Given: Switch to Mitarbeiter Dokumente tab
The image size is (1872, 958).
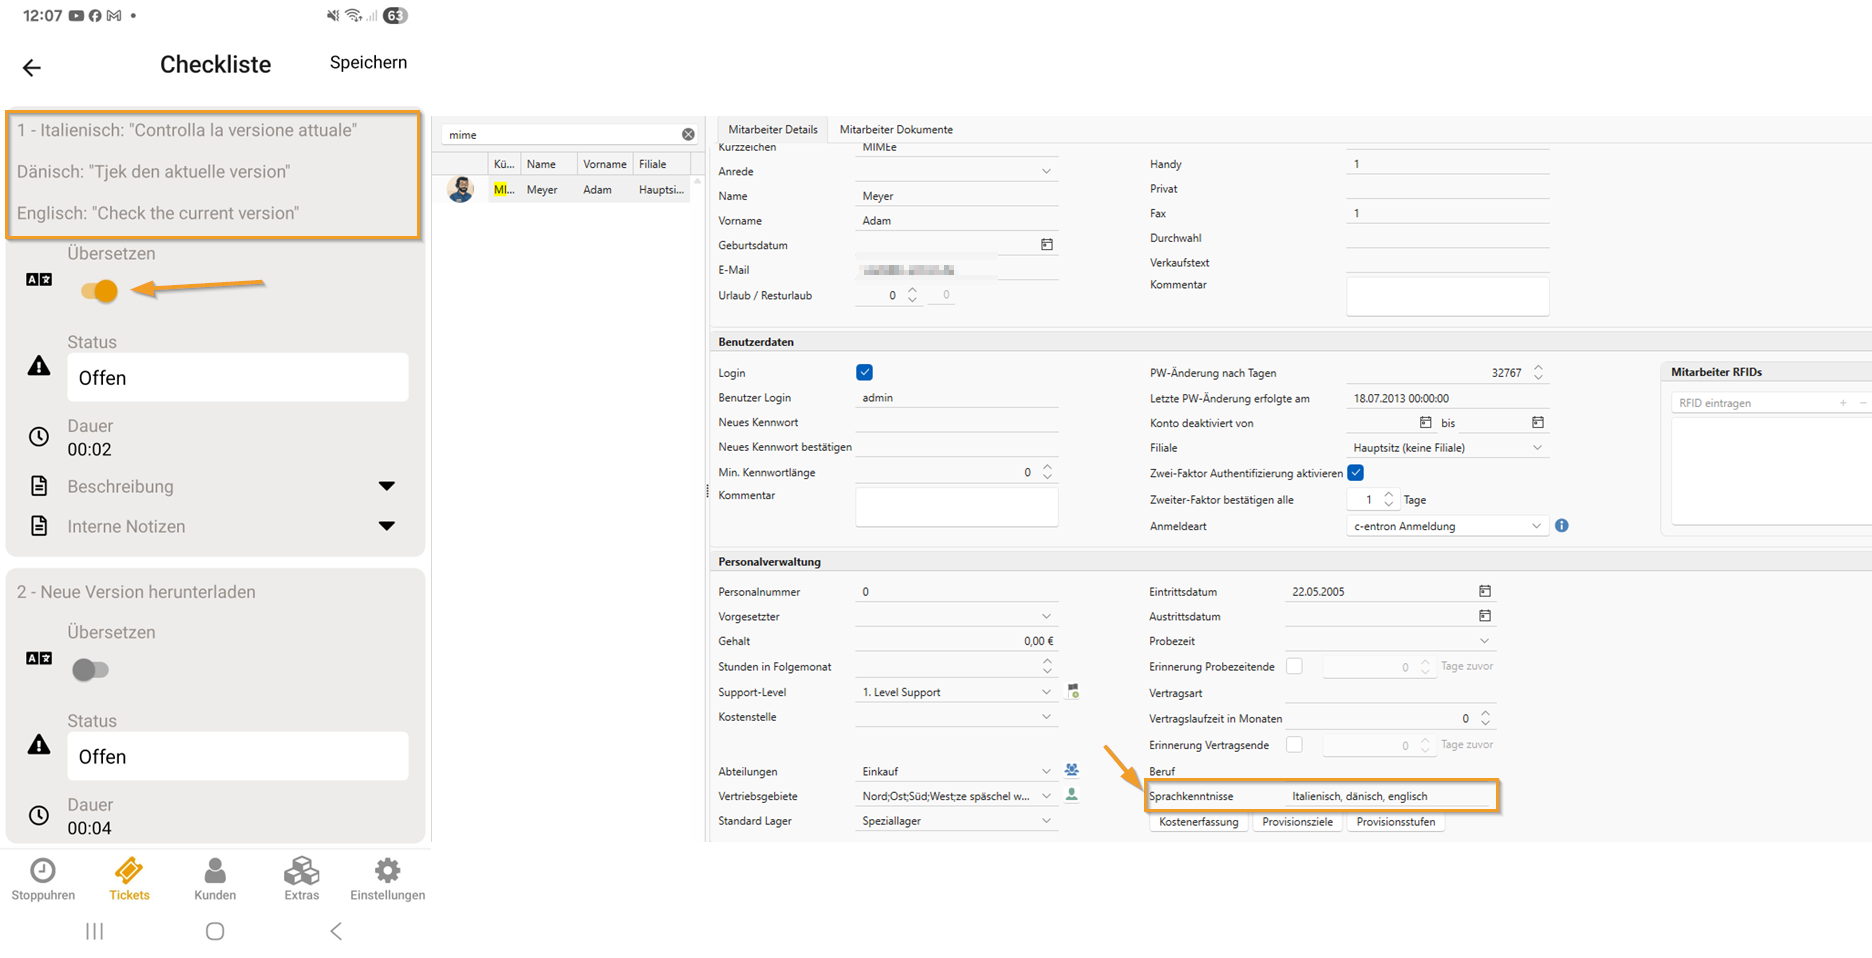Looking at the screenshot, I should tap(896, 129).
